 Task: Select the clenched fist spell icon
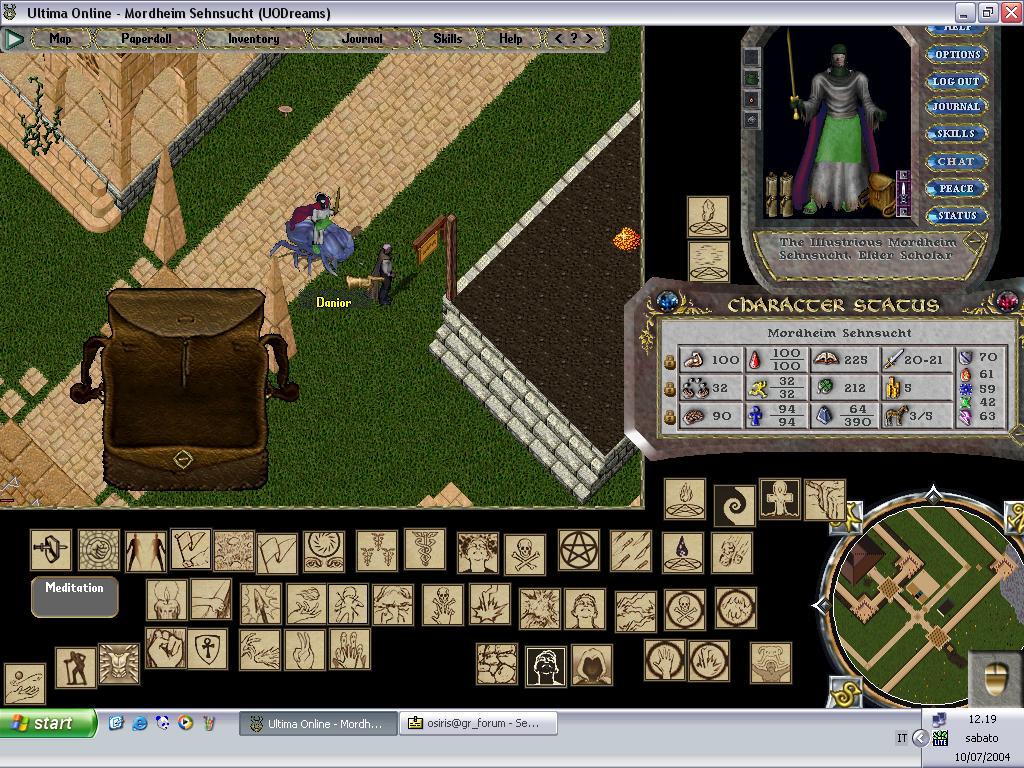coord(165,648)
